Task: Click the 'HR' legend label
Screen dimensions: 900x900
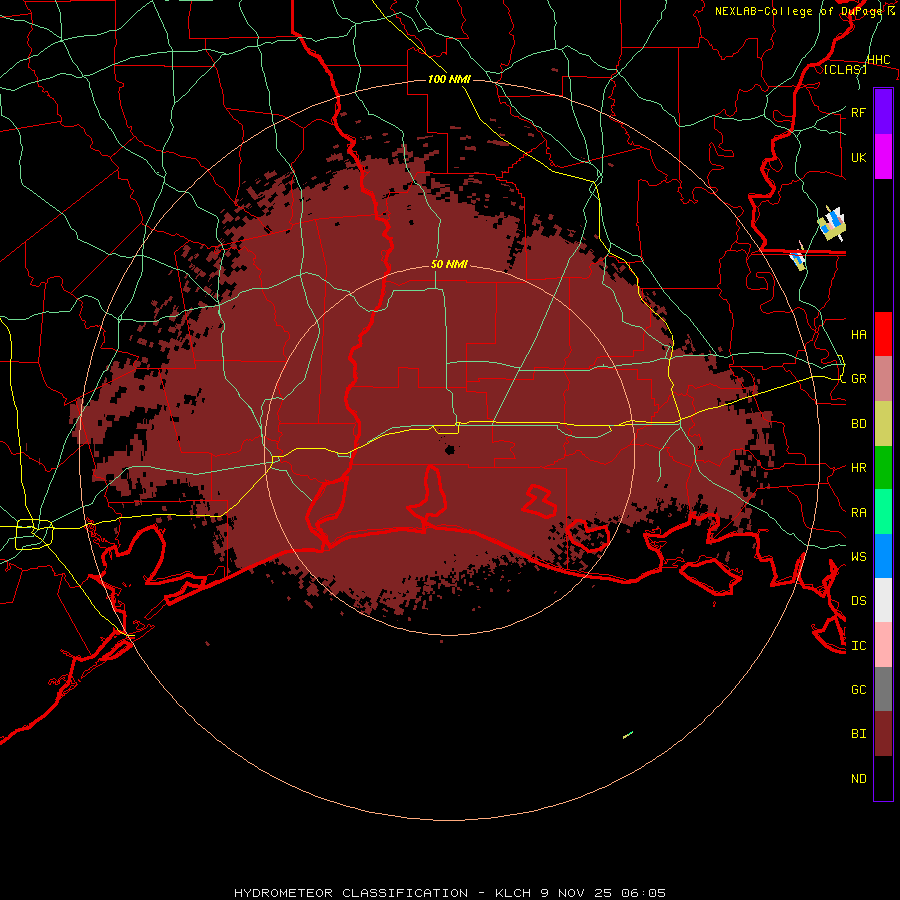Action: pos(859,468)
